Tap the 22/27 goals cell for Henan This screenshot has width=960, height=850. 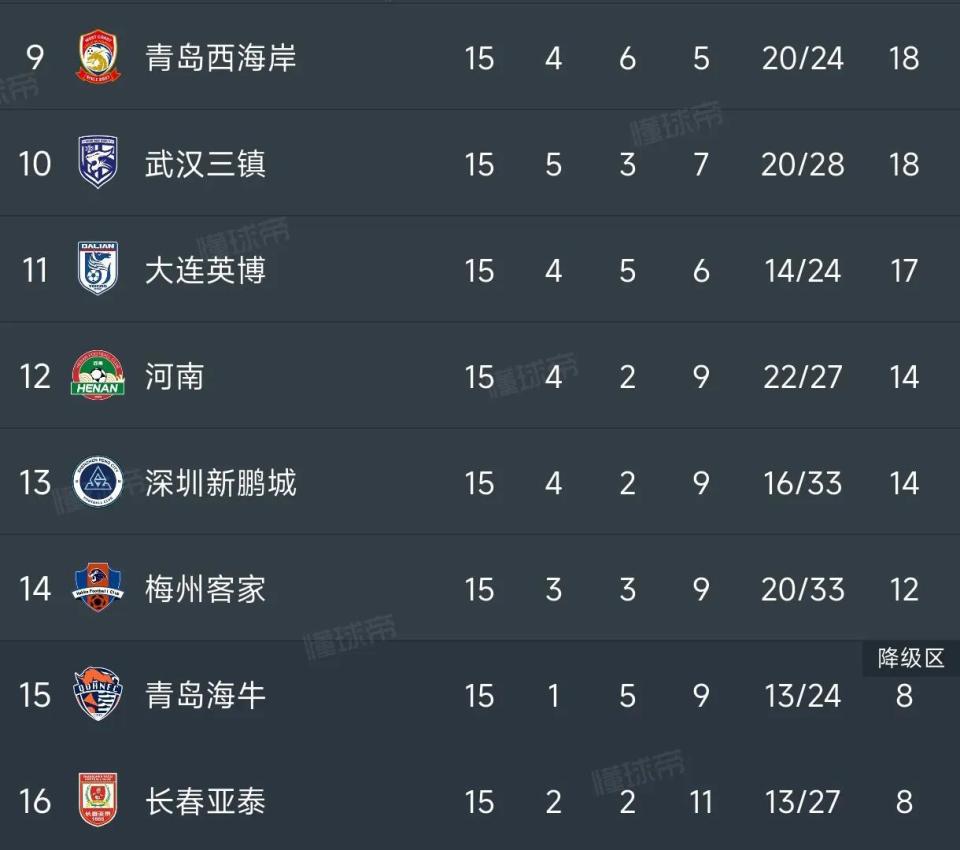(803, 377)
